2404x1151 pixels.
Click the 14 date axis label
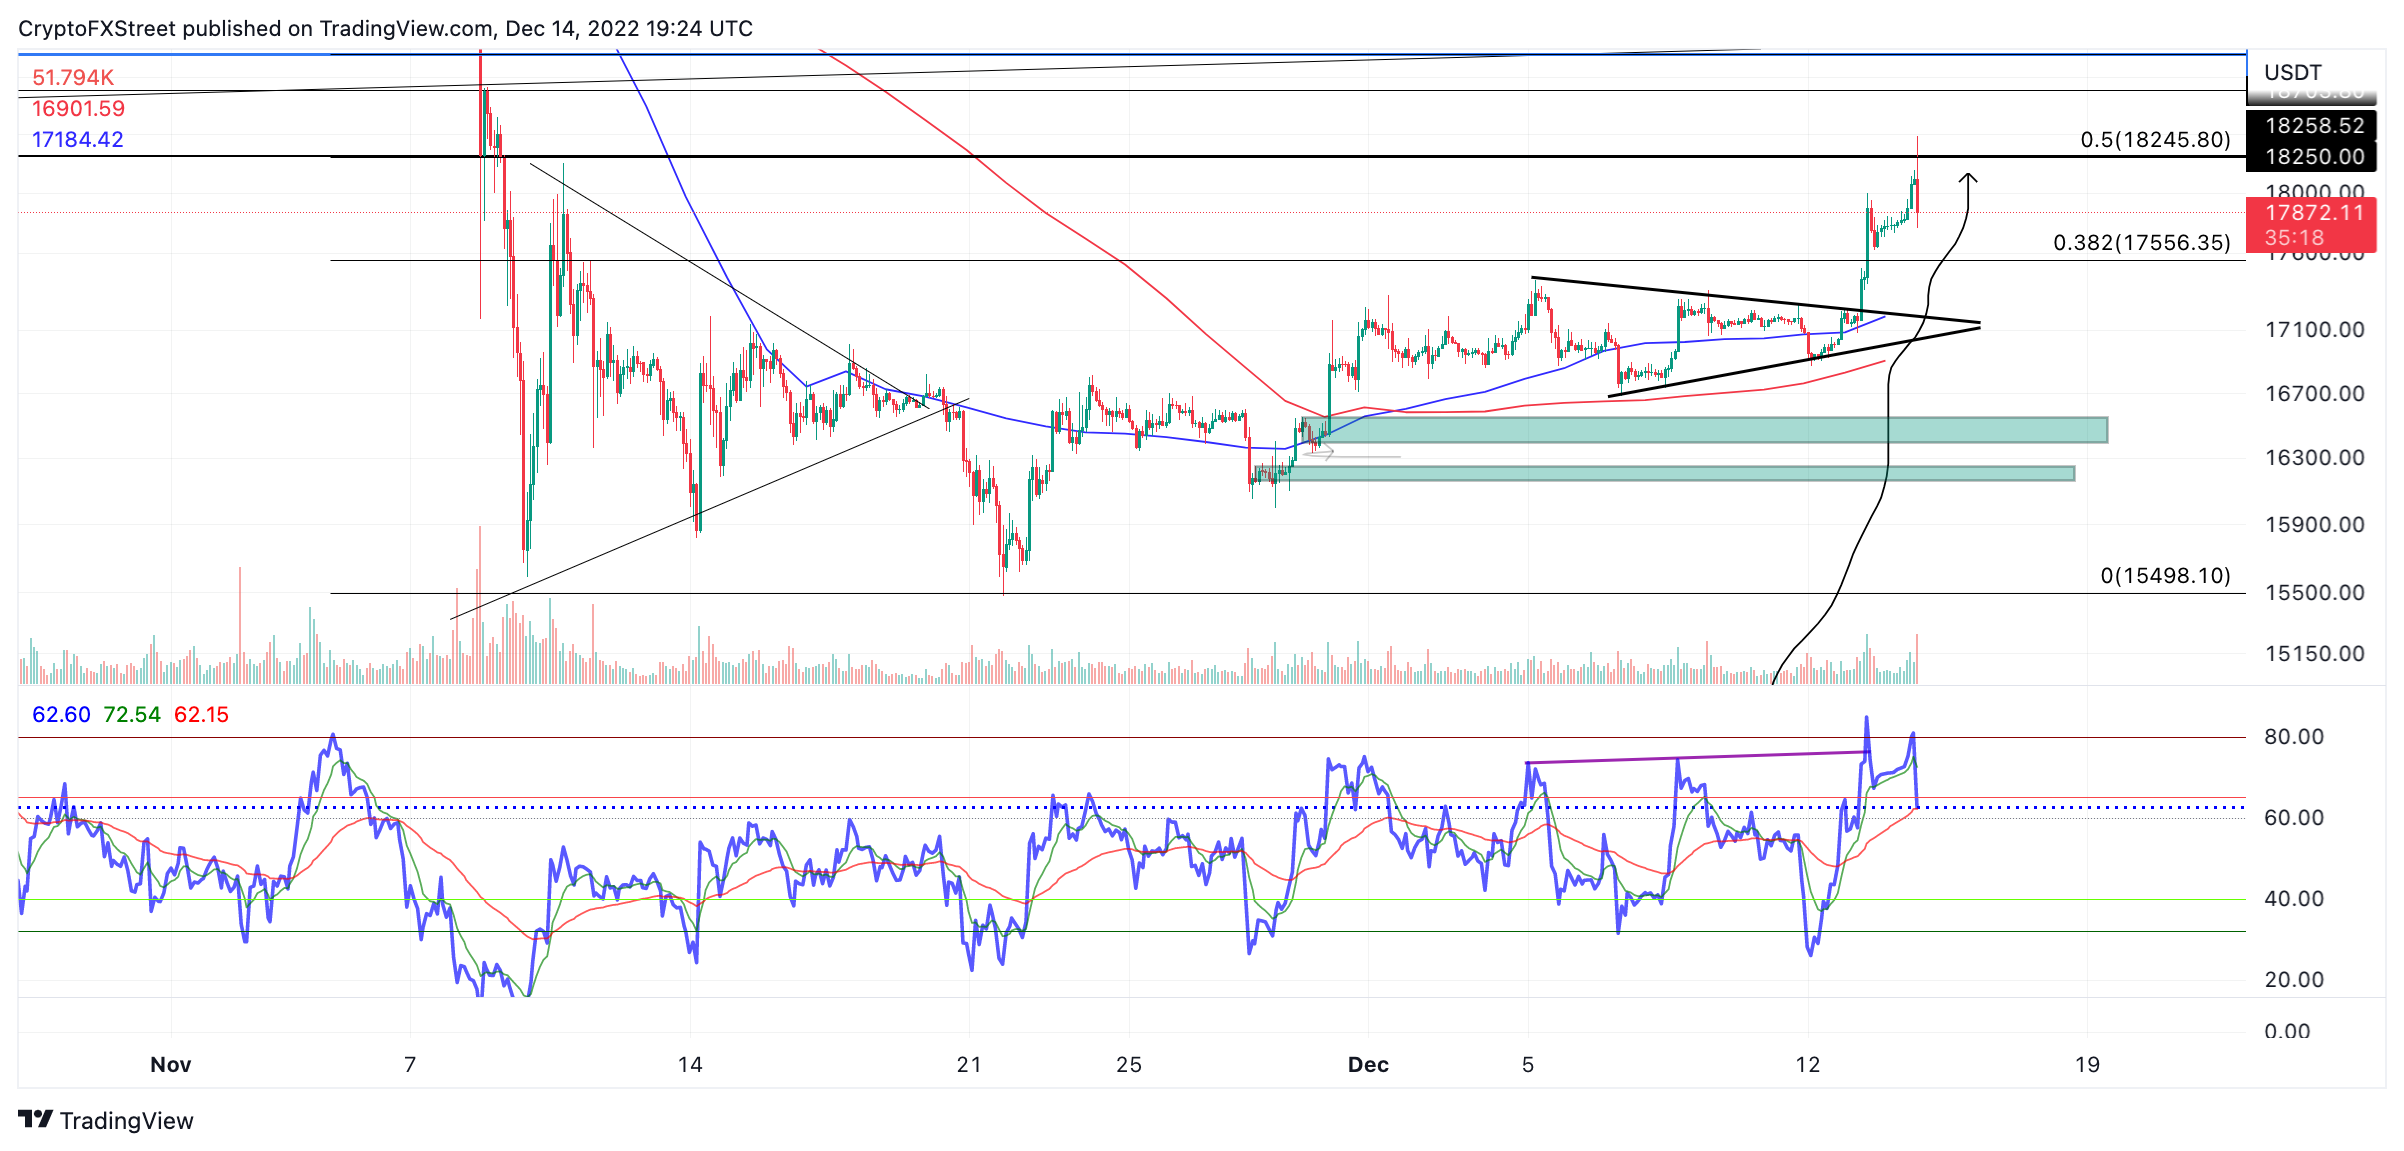pos(690,1064)
